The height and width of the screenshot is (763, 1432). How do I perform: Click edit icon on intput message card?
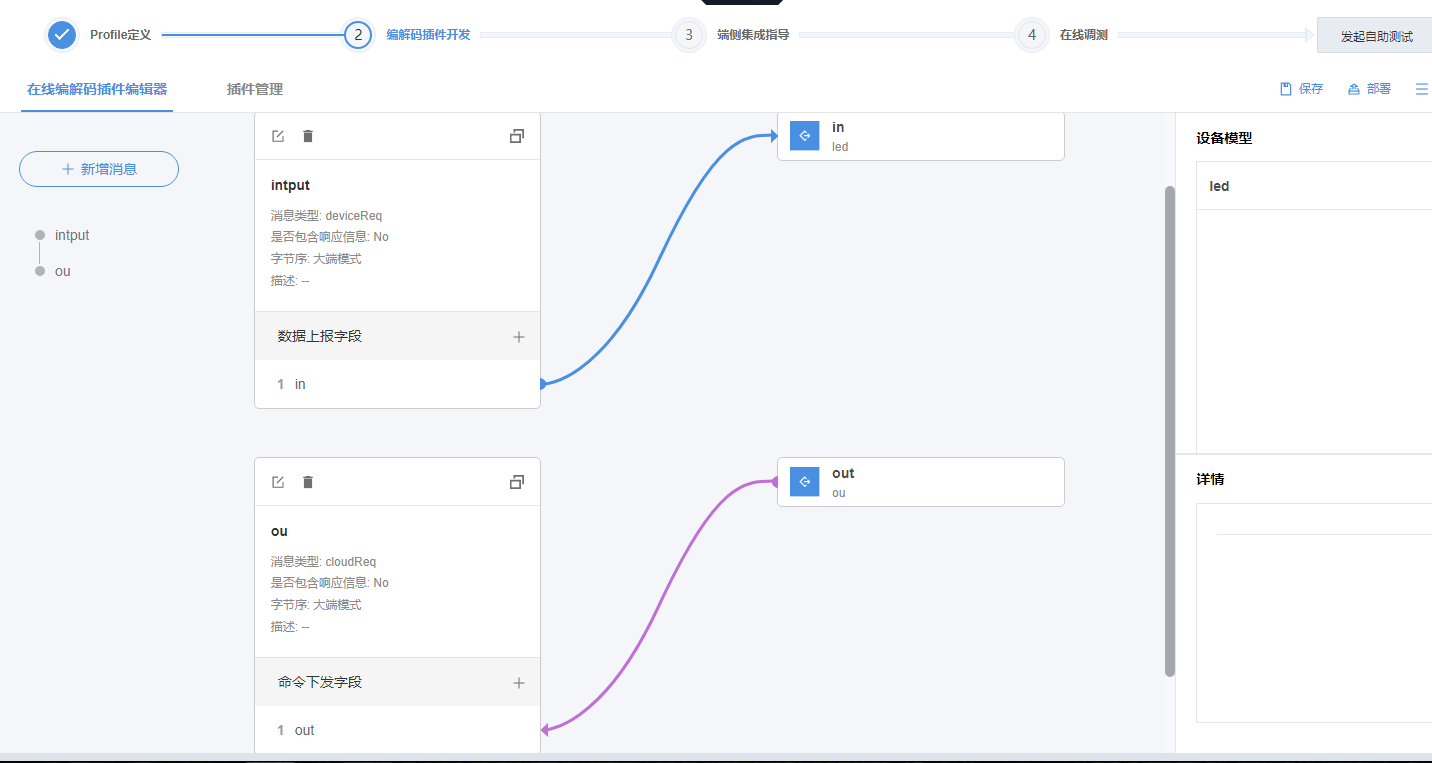pyautogui.click(x=278, y=136)
